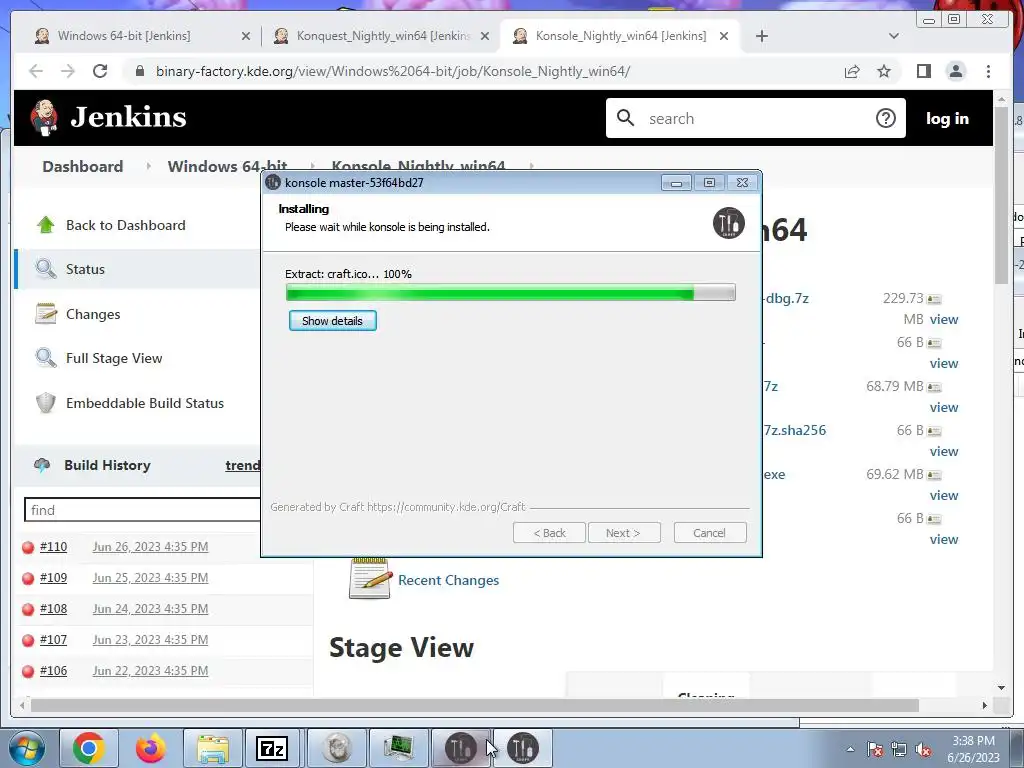
Task: Click Cancel in konsole installer
Action: [709, 533]
